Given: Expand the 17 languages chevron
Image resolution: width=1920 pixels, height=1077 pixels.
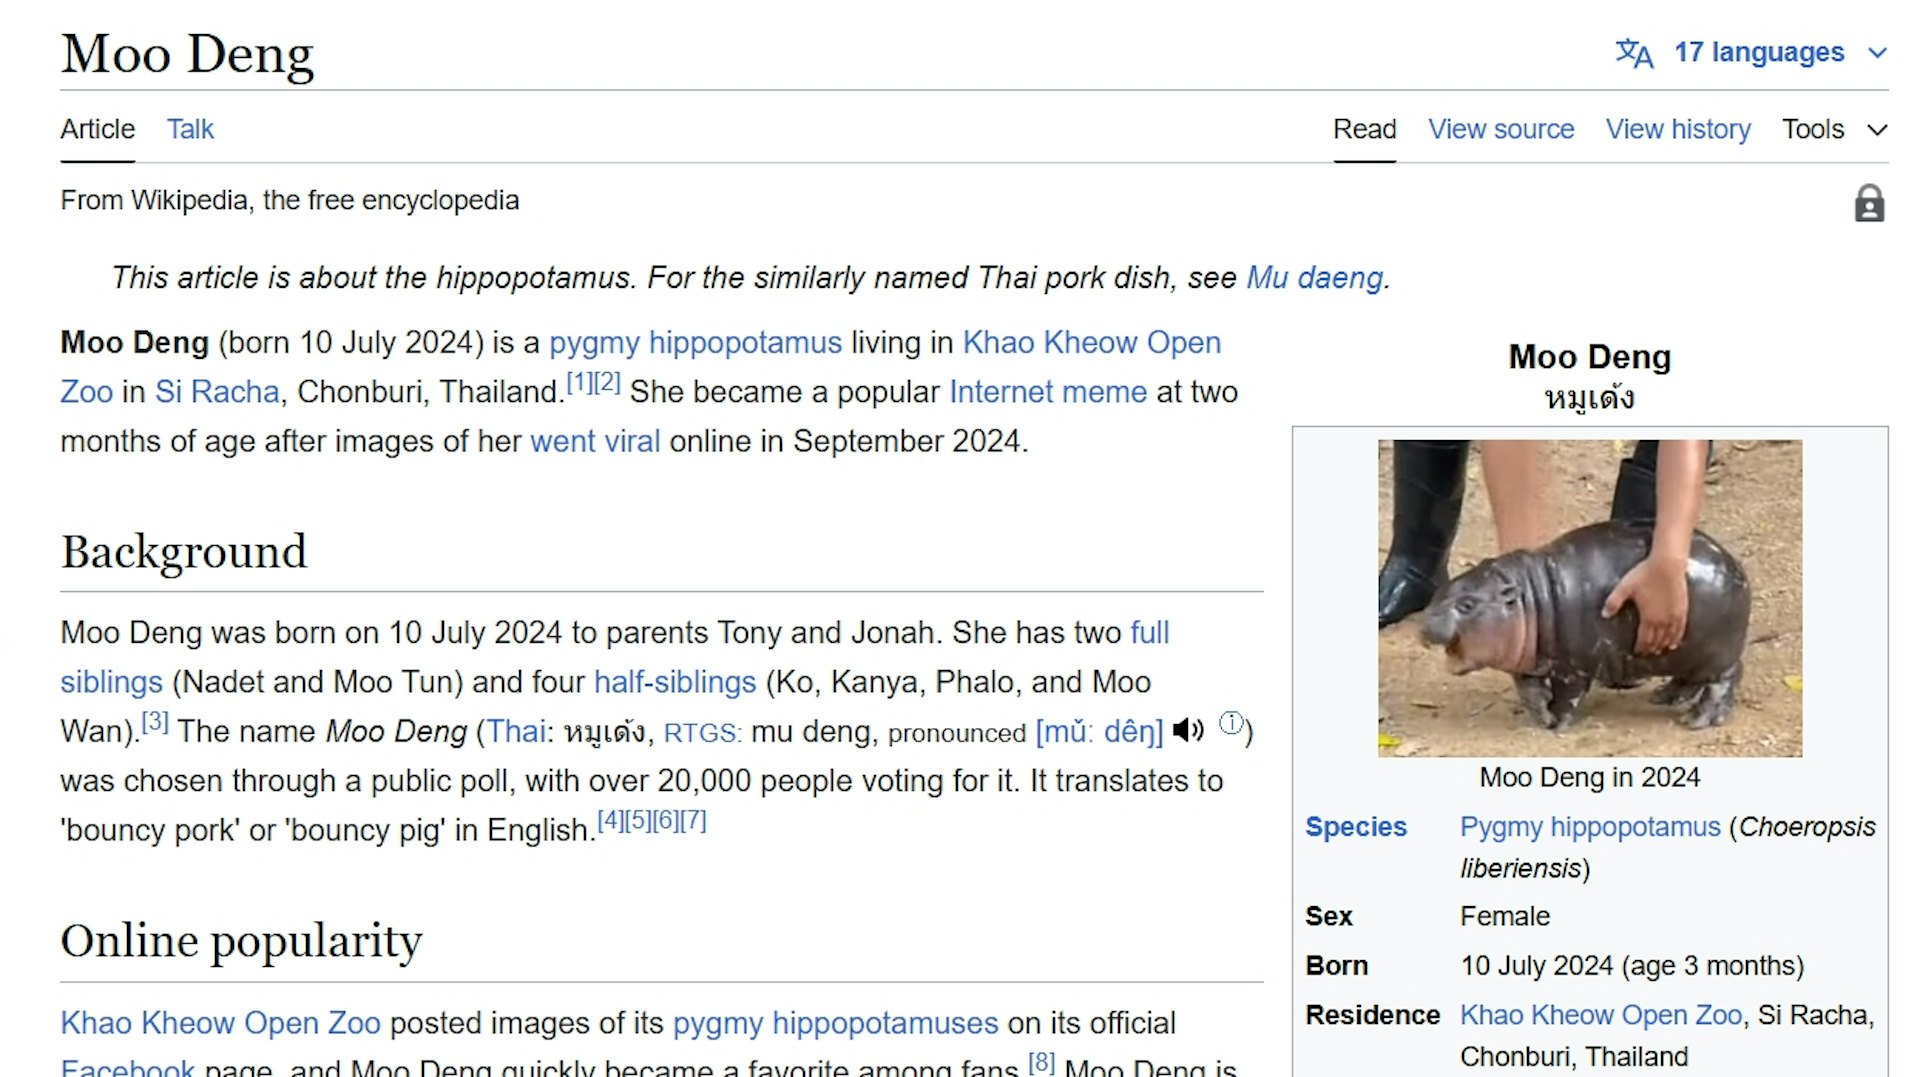Looking at the screenshot, I should tap(1877, 53).
